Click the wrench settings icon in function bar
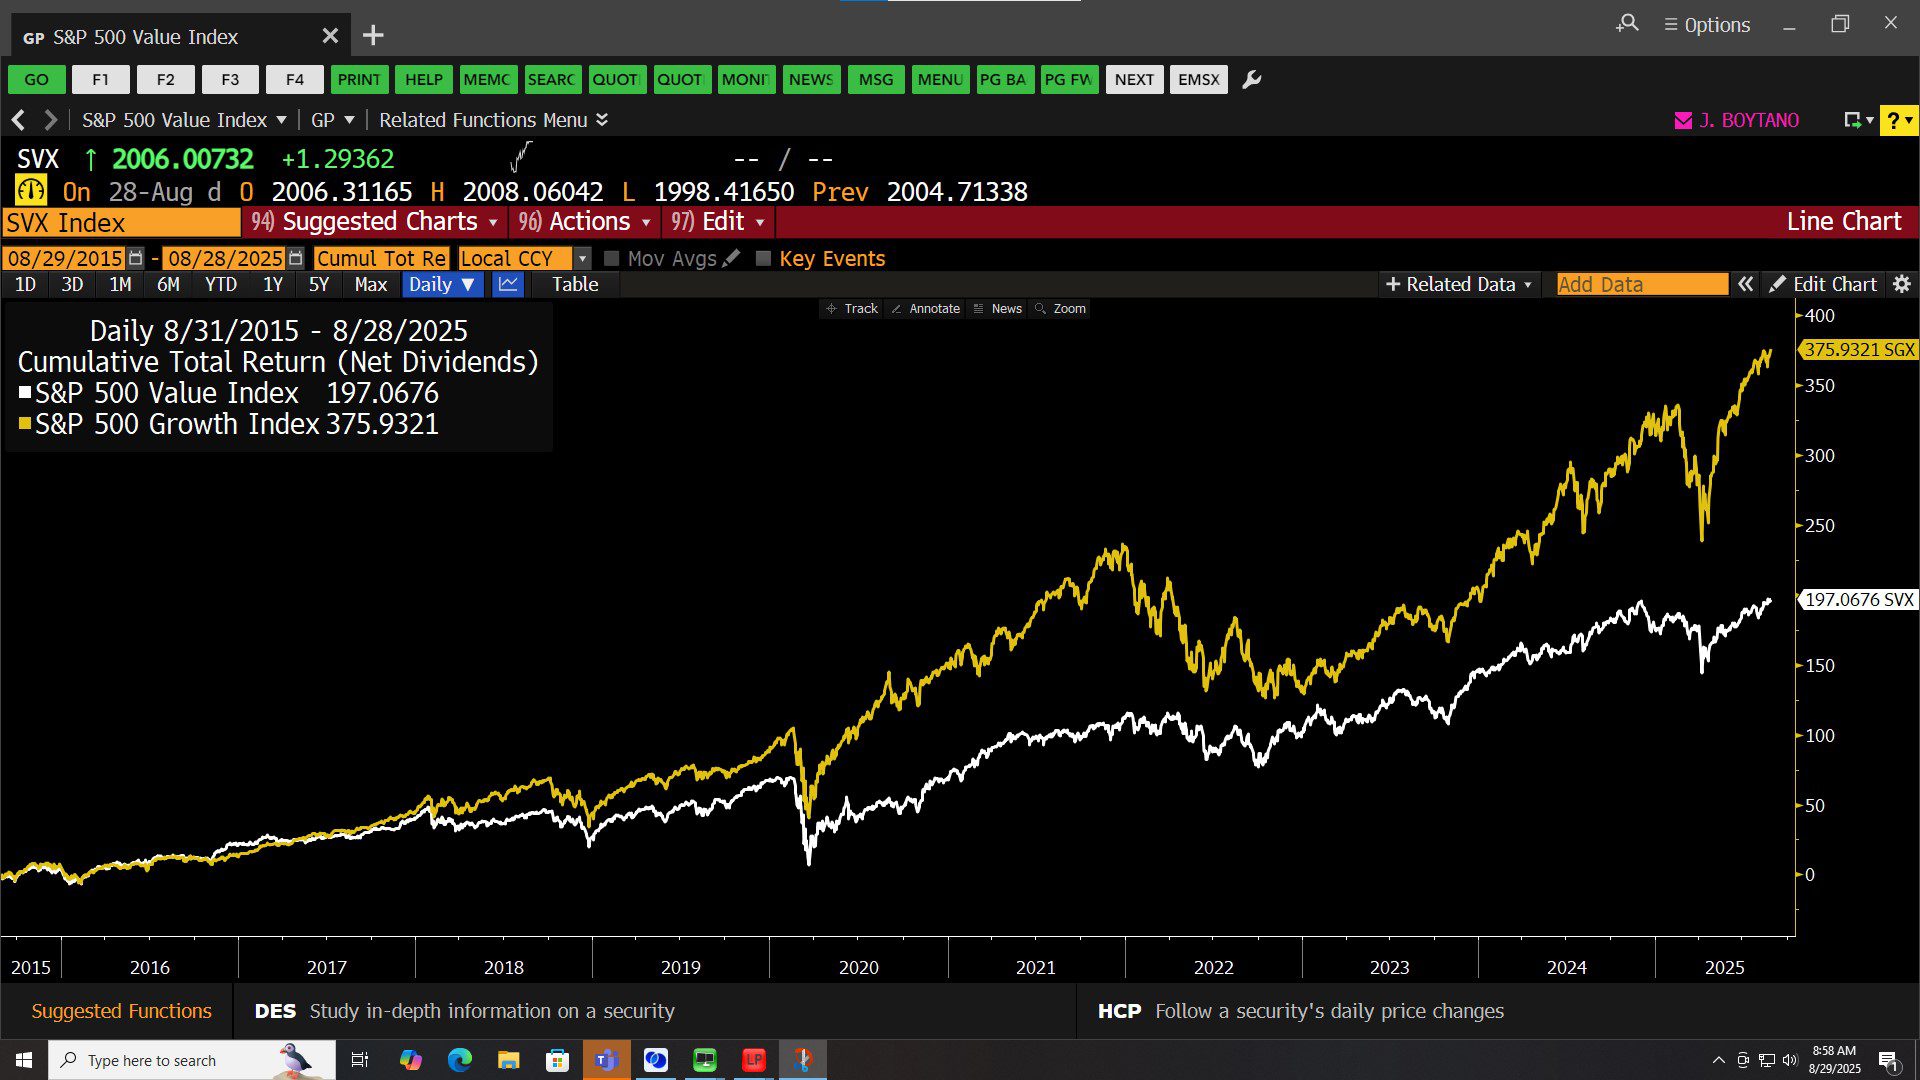 (1251, 80)
